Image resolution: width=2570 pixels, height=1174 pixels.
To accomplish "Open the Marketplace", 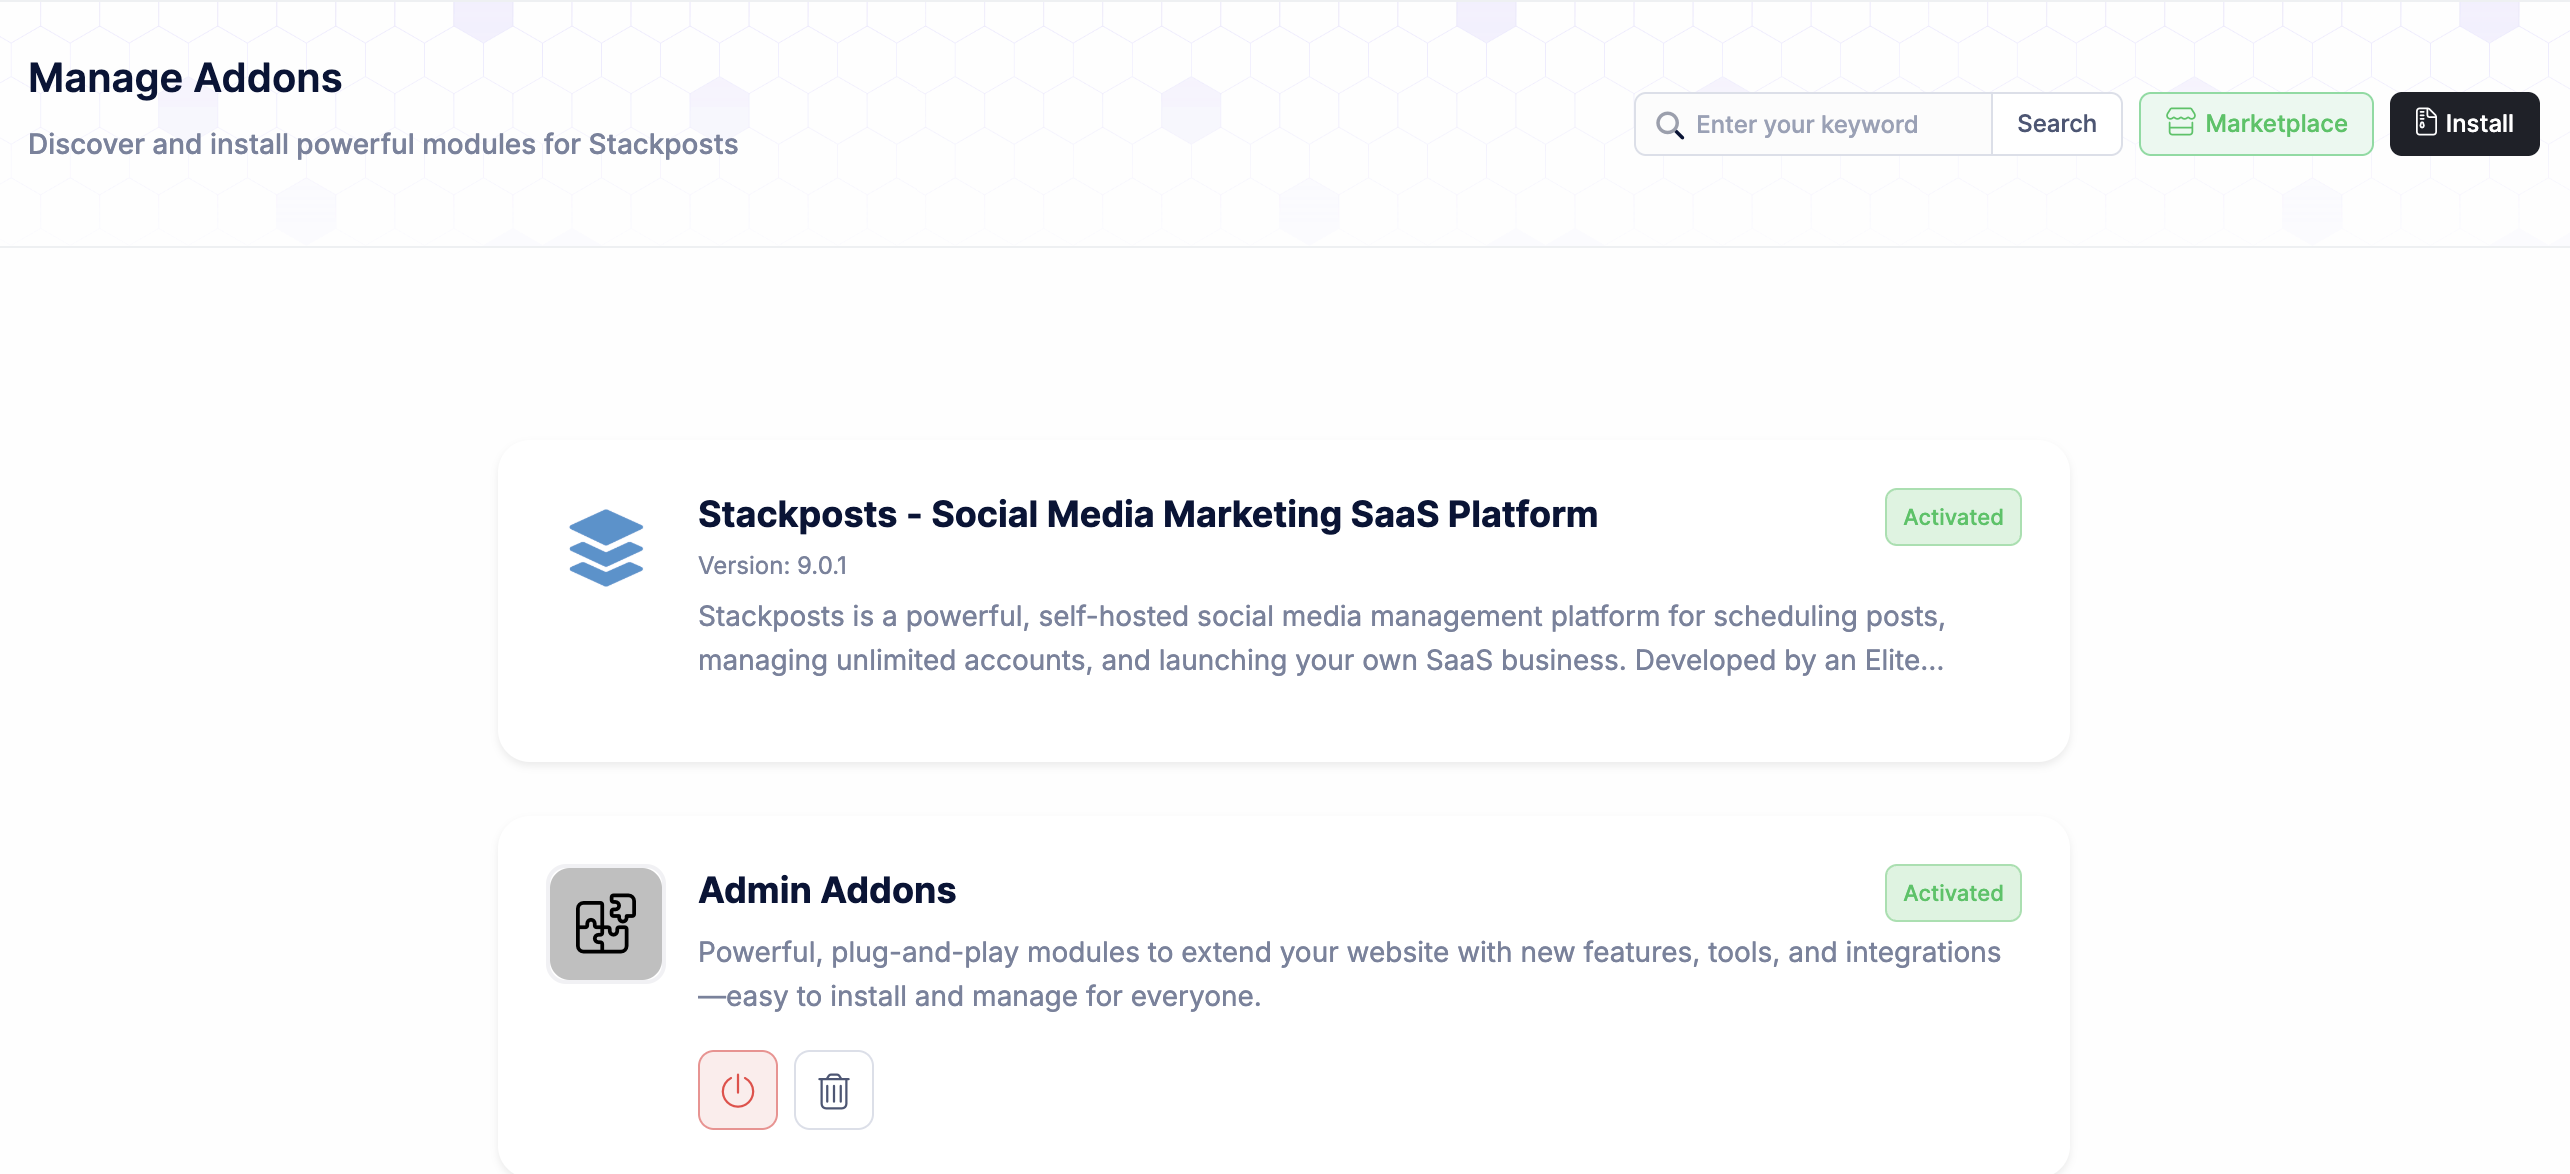I will point(2256,124).
